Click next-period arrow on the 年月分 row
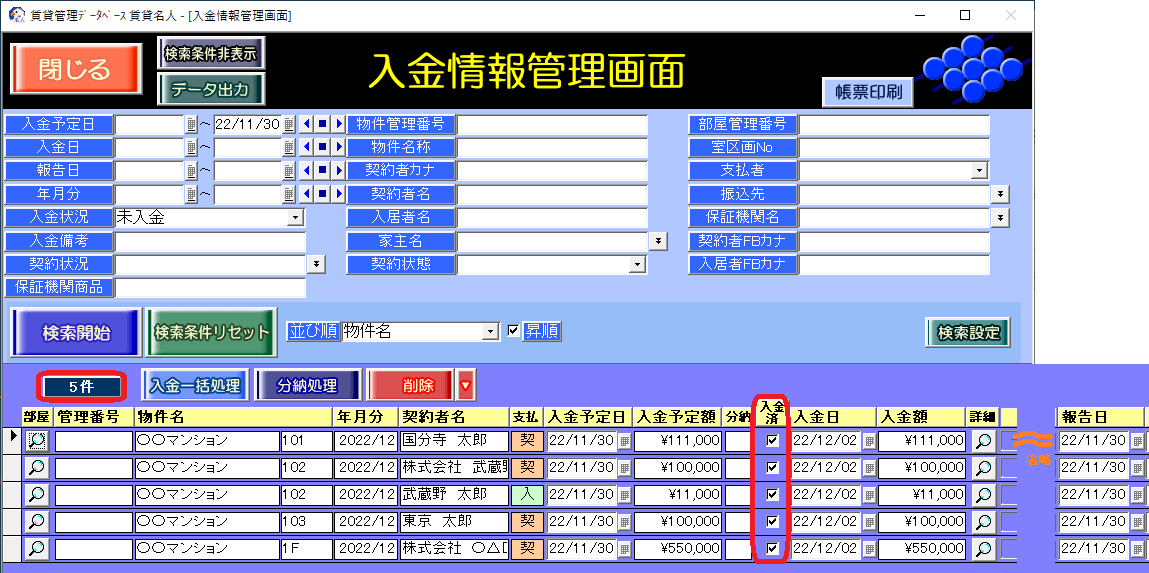 338,193
